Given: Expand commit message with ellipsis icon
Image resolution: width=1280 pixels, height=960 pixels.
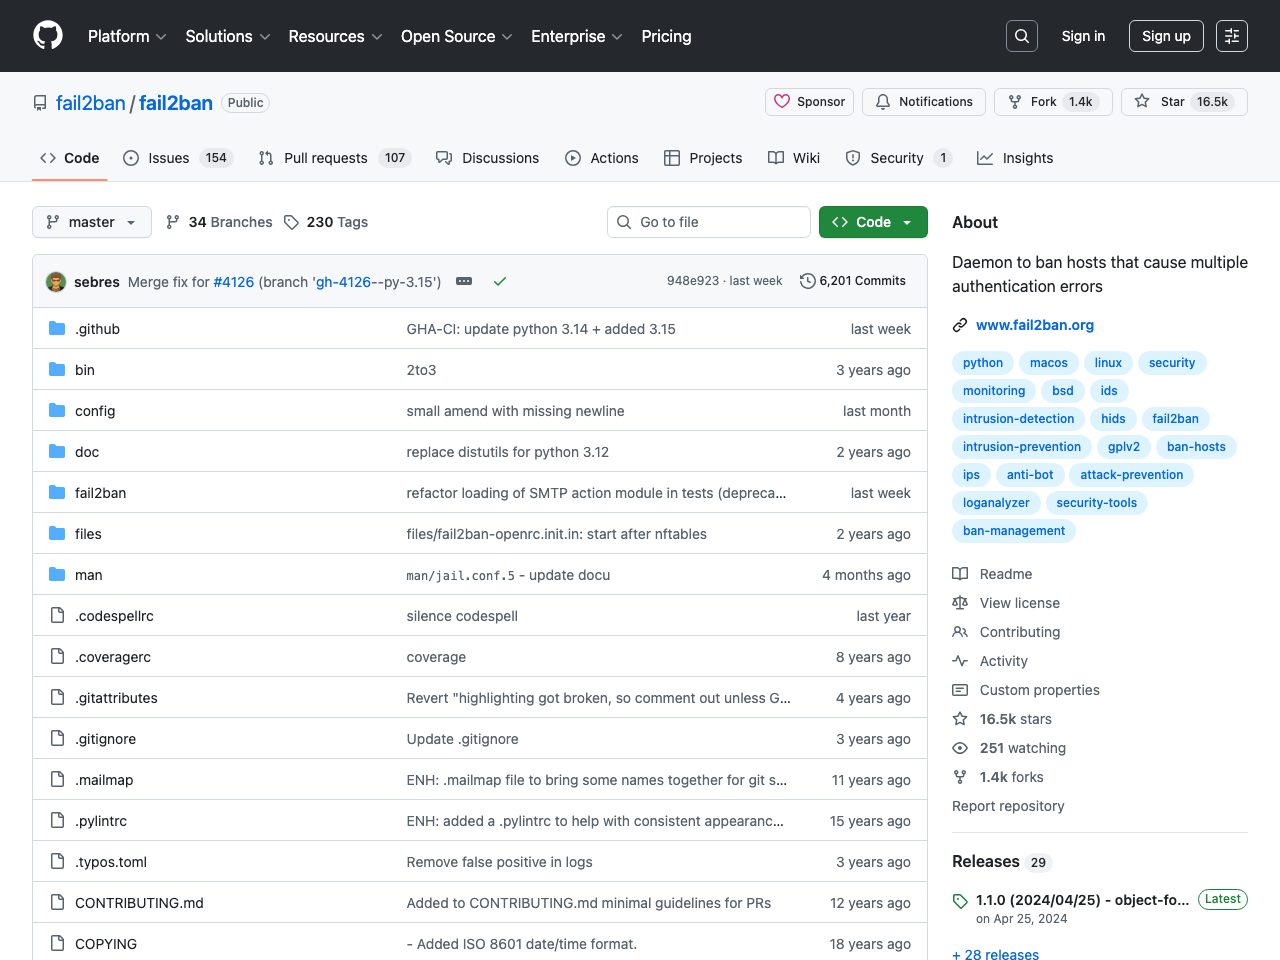Looking at the screenshot, I should click(x=464, y=282).
